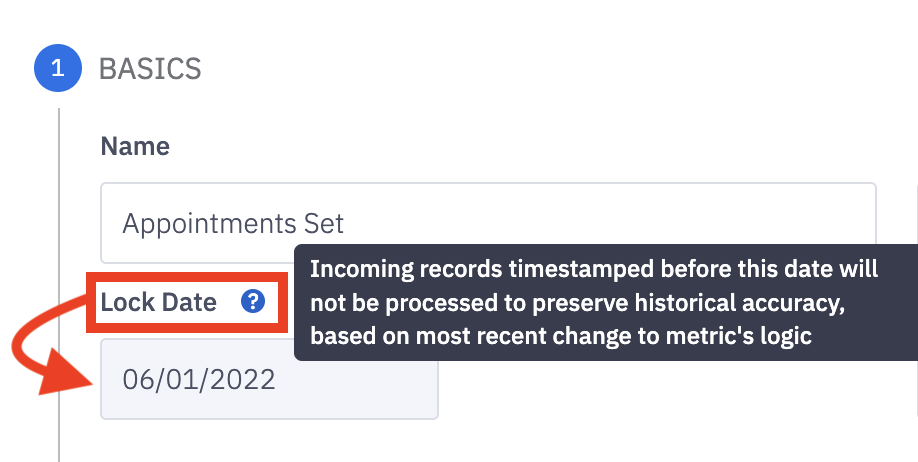Click the dark tooltip box
This screenshot has width=918, height=462.
point(605,302)
